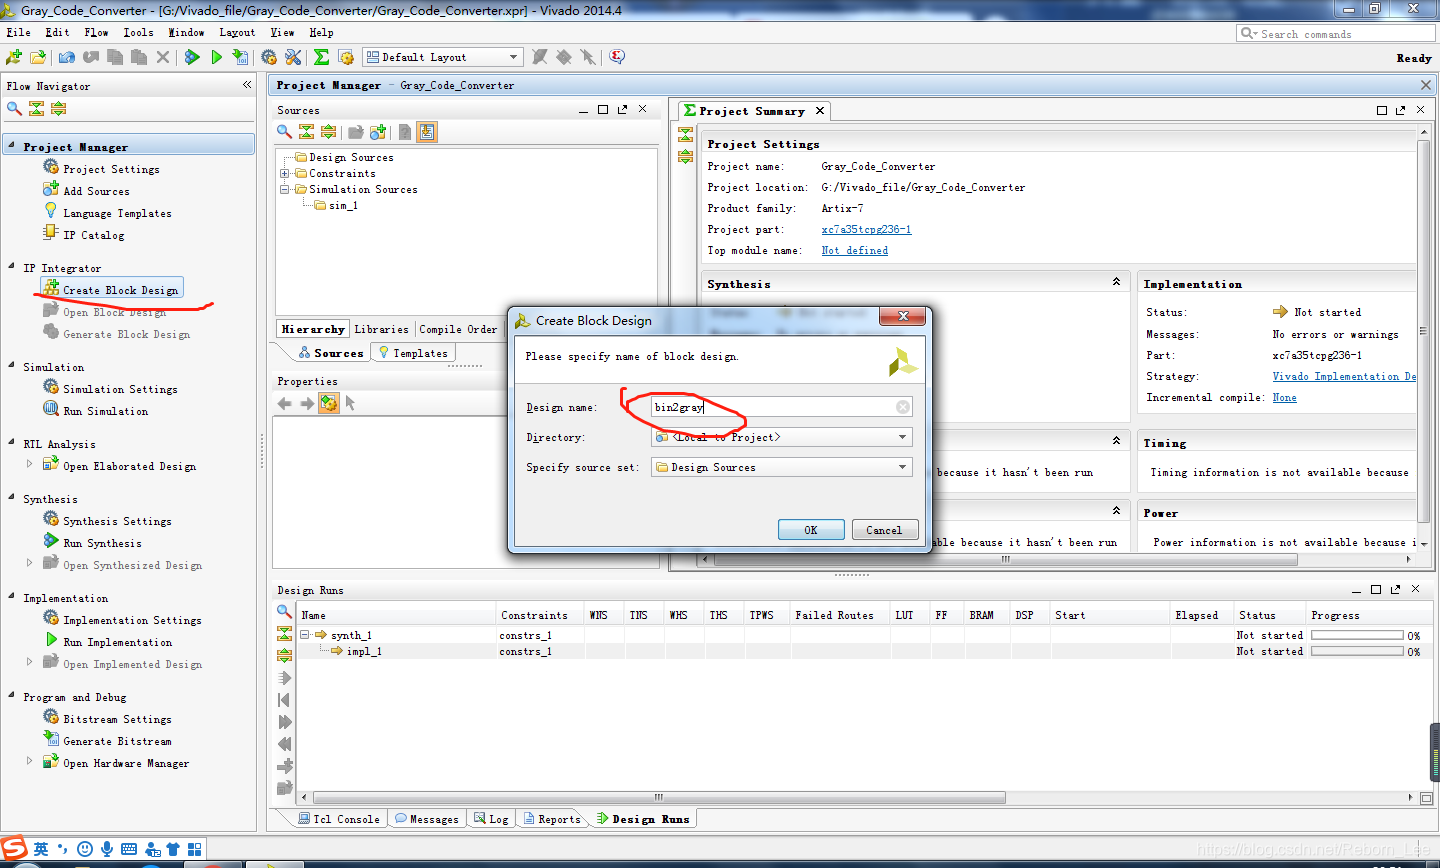Click the Properties panel settings icon
This screenshot has width=1440, height=868.
[329, 403]
